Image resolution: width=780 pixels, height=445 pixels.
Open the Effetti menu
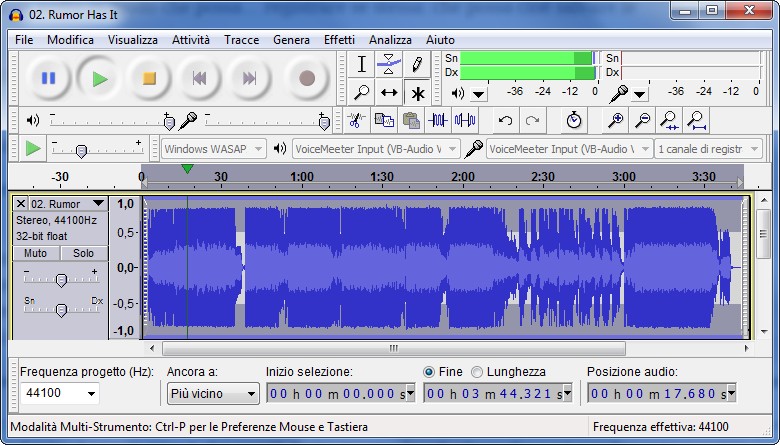[339, 40]
